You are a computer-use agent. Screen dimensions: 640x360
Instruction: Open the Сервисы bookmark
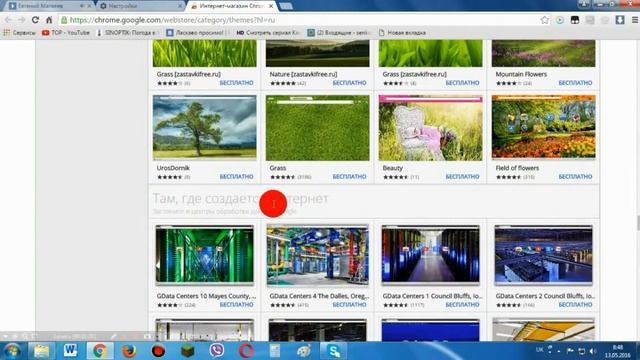(x=20, y=33)
